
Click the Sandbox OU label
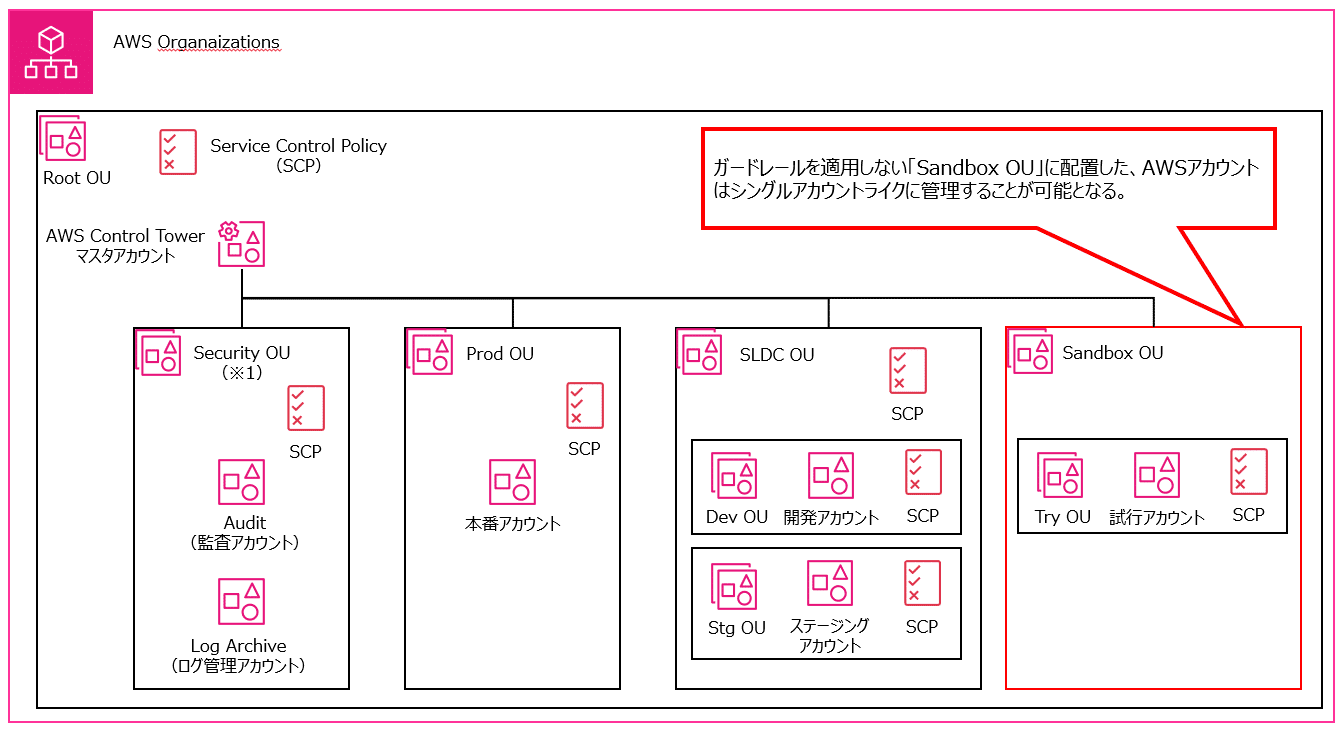tap(1113, 353)
